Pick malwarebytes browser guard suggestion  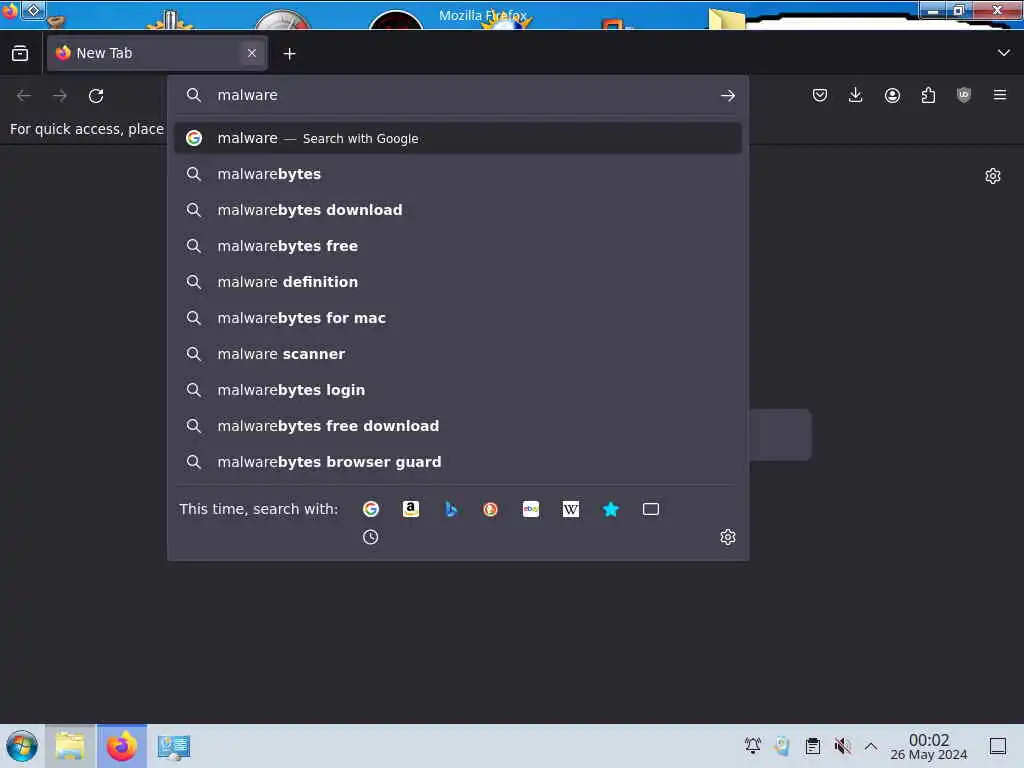(457, 462)
